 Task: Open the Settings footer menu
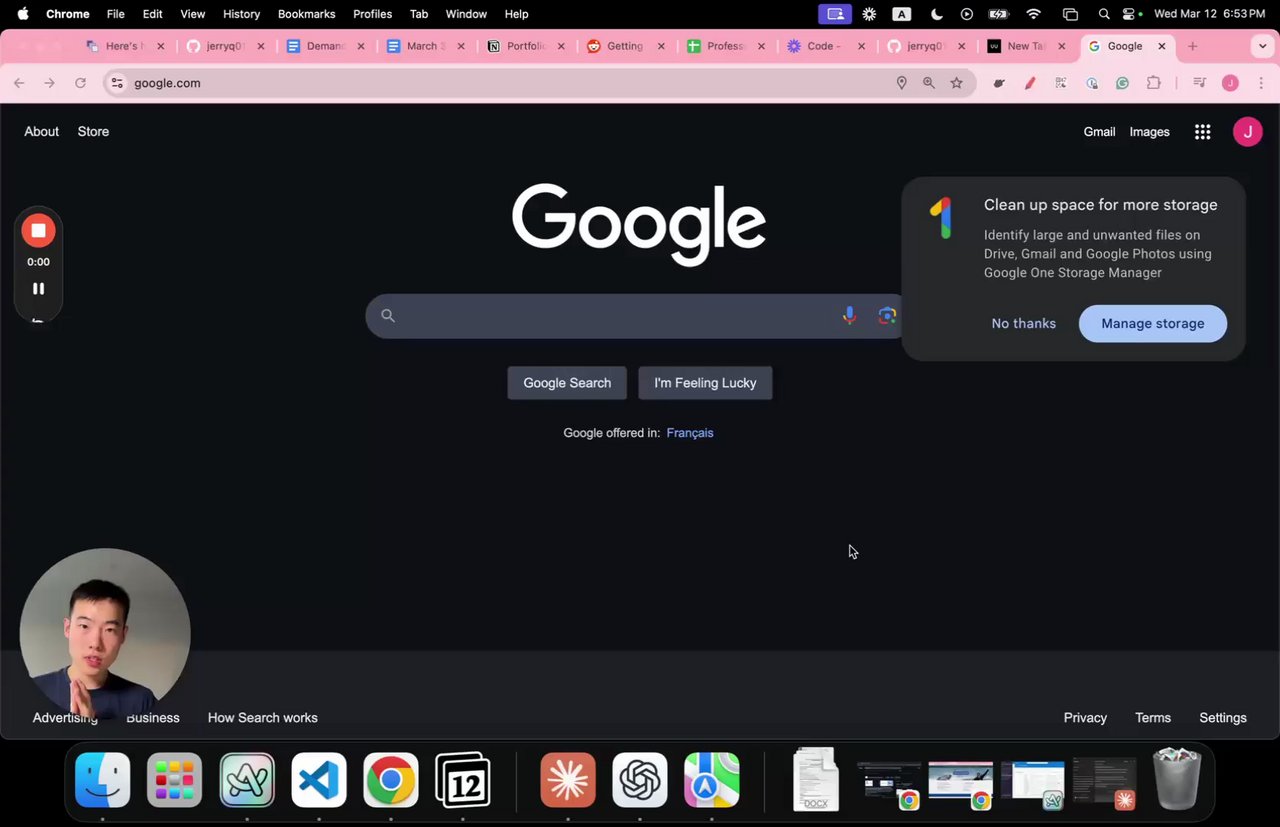(x=1223, y=718)
